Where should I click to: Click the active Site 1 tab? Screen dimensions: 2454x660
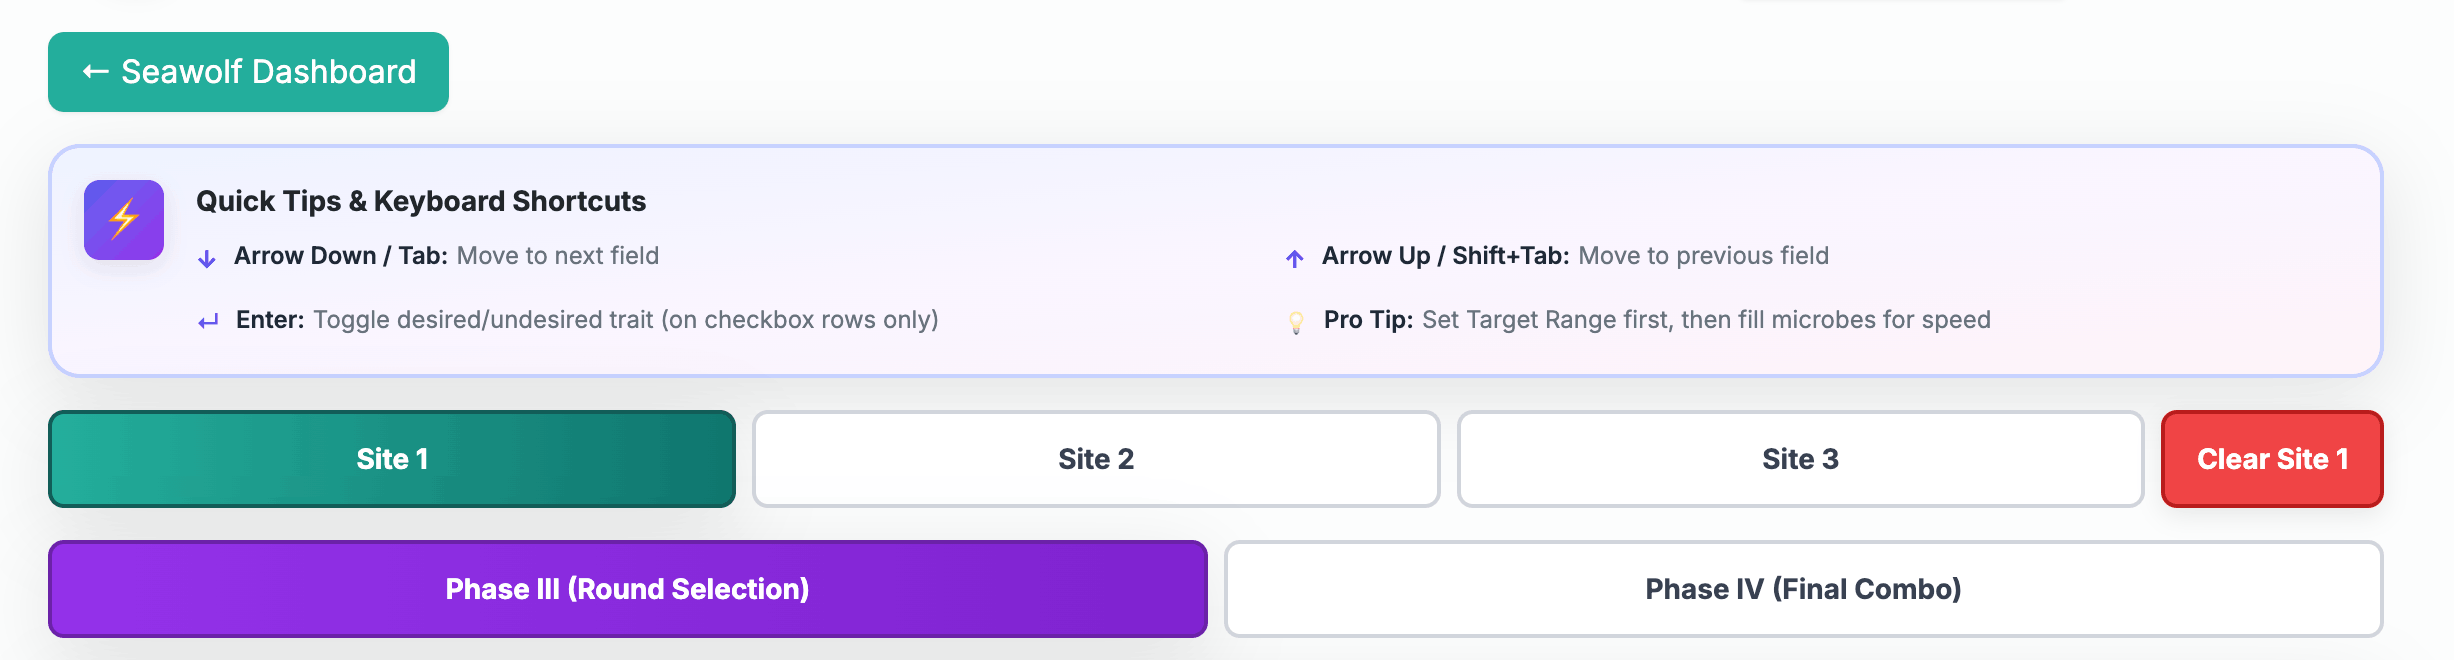[x=391, y=458]
